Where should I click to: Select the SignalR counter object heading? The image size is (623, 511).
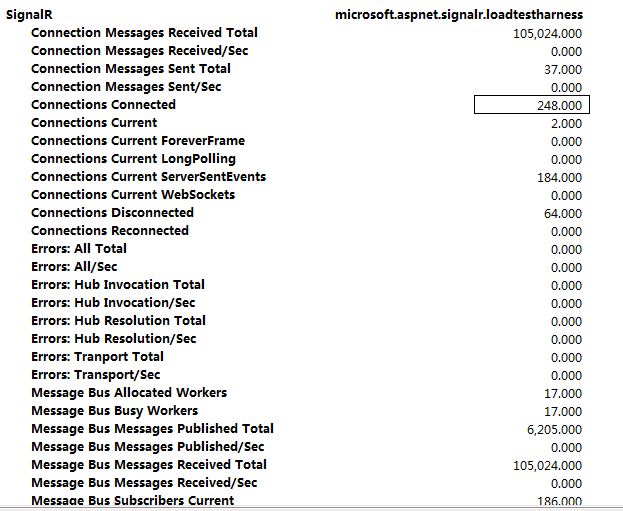29,15
